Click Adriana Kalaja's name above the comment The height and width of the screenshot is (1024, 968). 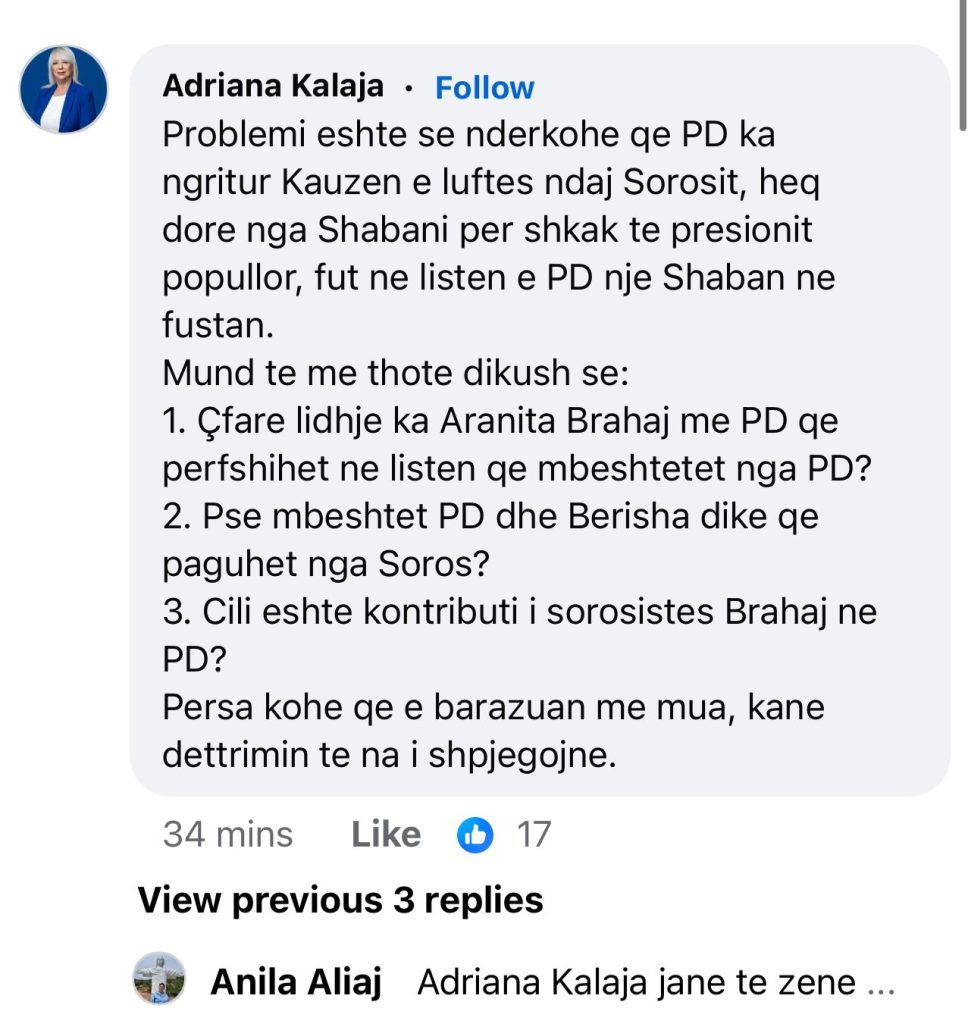click(273, 87)
